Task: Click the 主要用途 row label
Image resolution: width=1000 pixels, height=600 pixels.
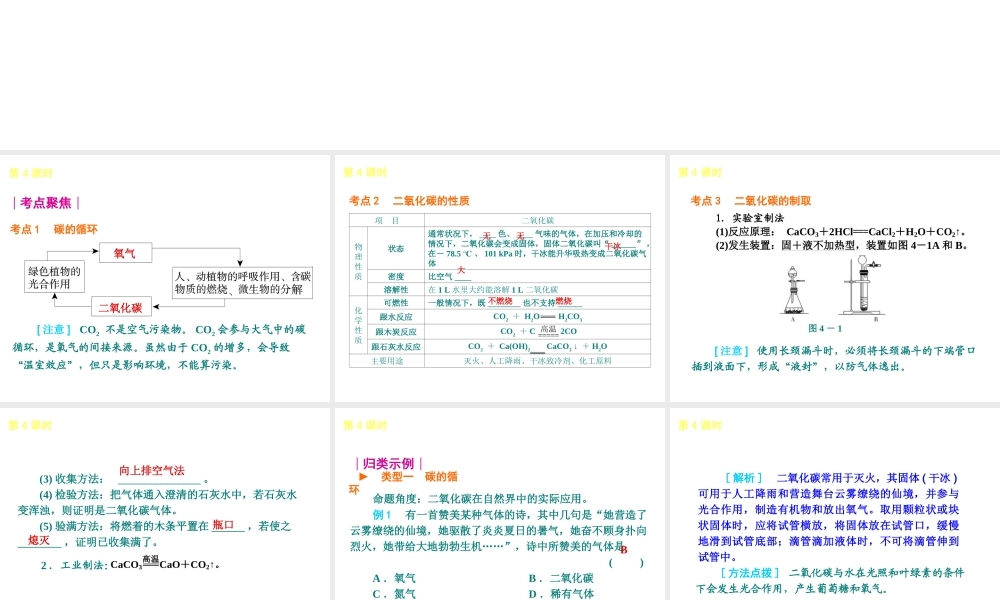Action: (x=386, y=361)
